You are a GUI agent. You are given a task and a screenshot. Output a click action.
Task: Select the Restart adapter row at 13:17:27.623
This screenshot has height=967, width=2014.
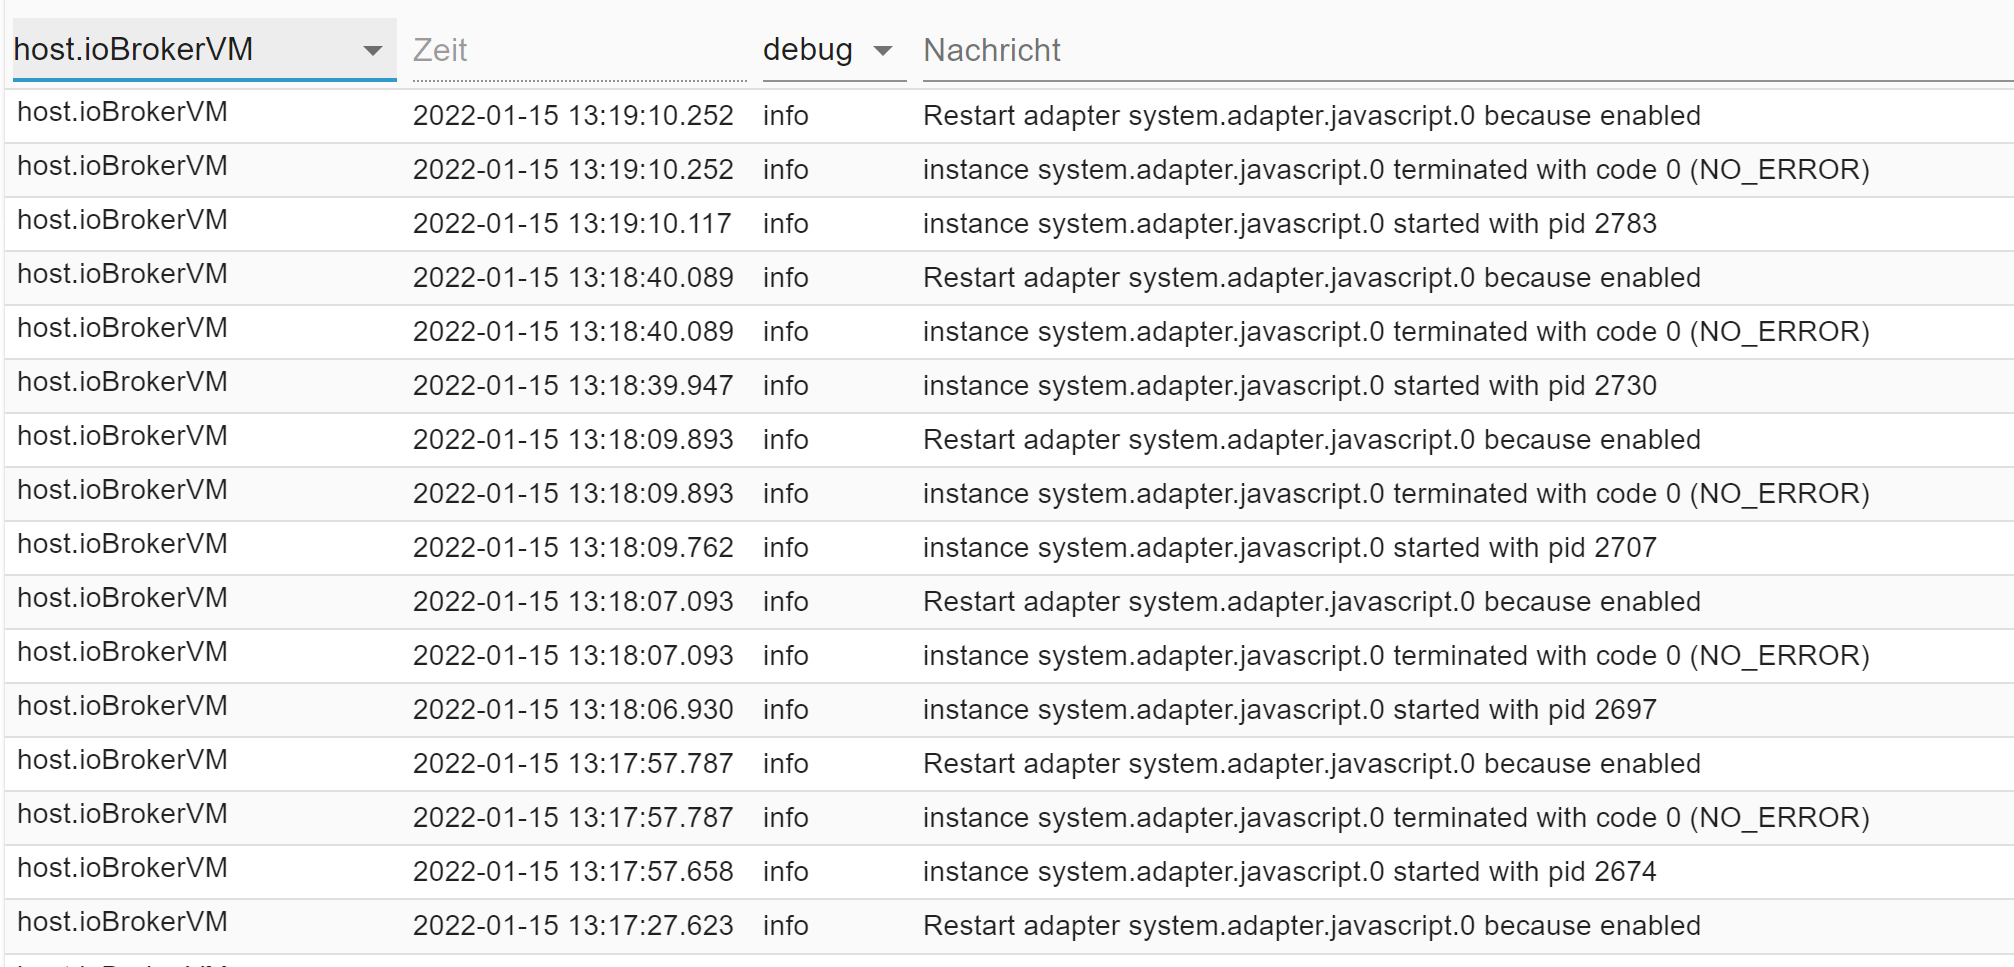tap(1008, 926)
